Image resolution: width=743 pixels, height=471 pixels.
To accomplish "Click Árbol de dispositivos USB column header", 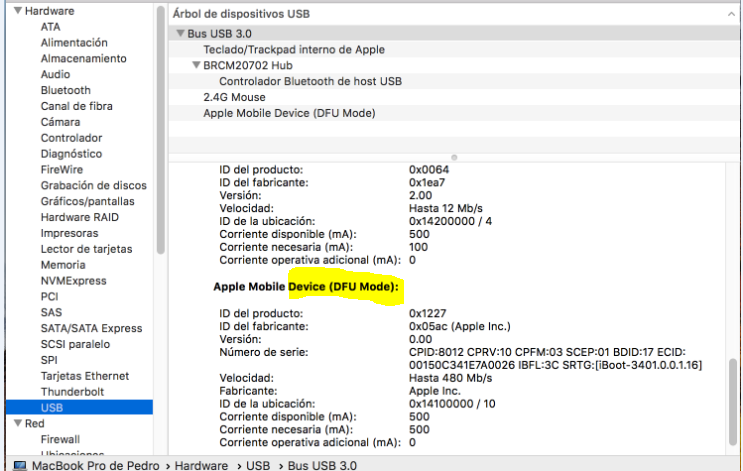I will click(241, 14).
